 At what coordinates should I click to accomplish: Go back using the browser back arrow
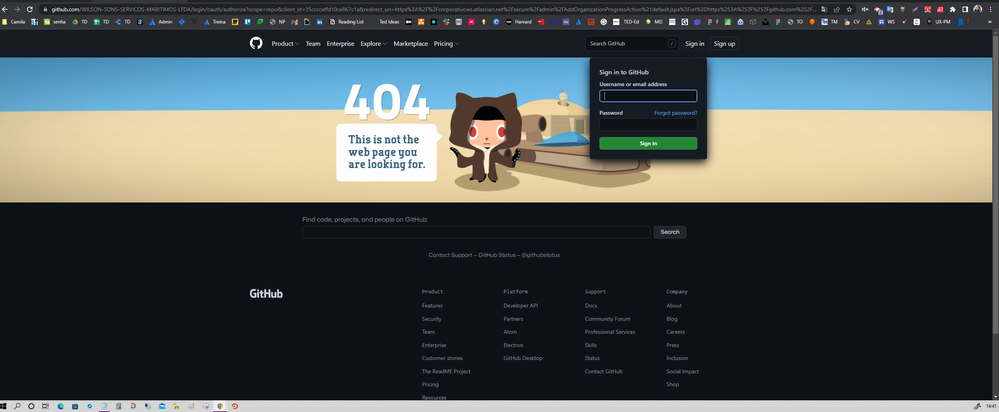4,10
